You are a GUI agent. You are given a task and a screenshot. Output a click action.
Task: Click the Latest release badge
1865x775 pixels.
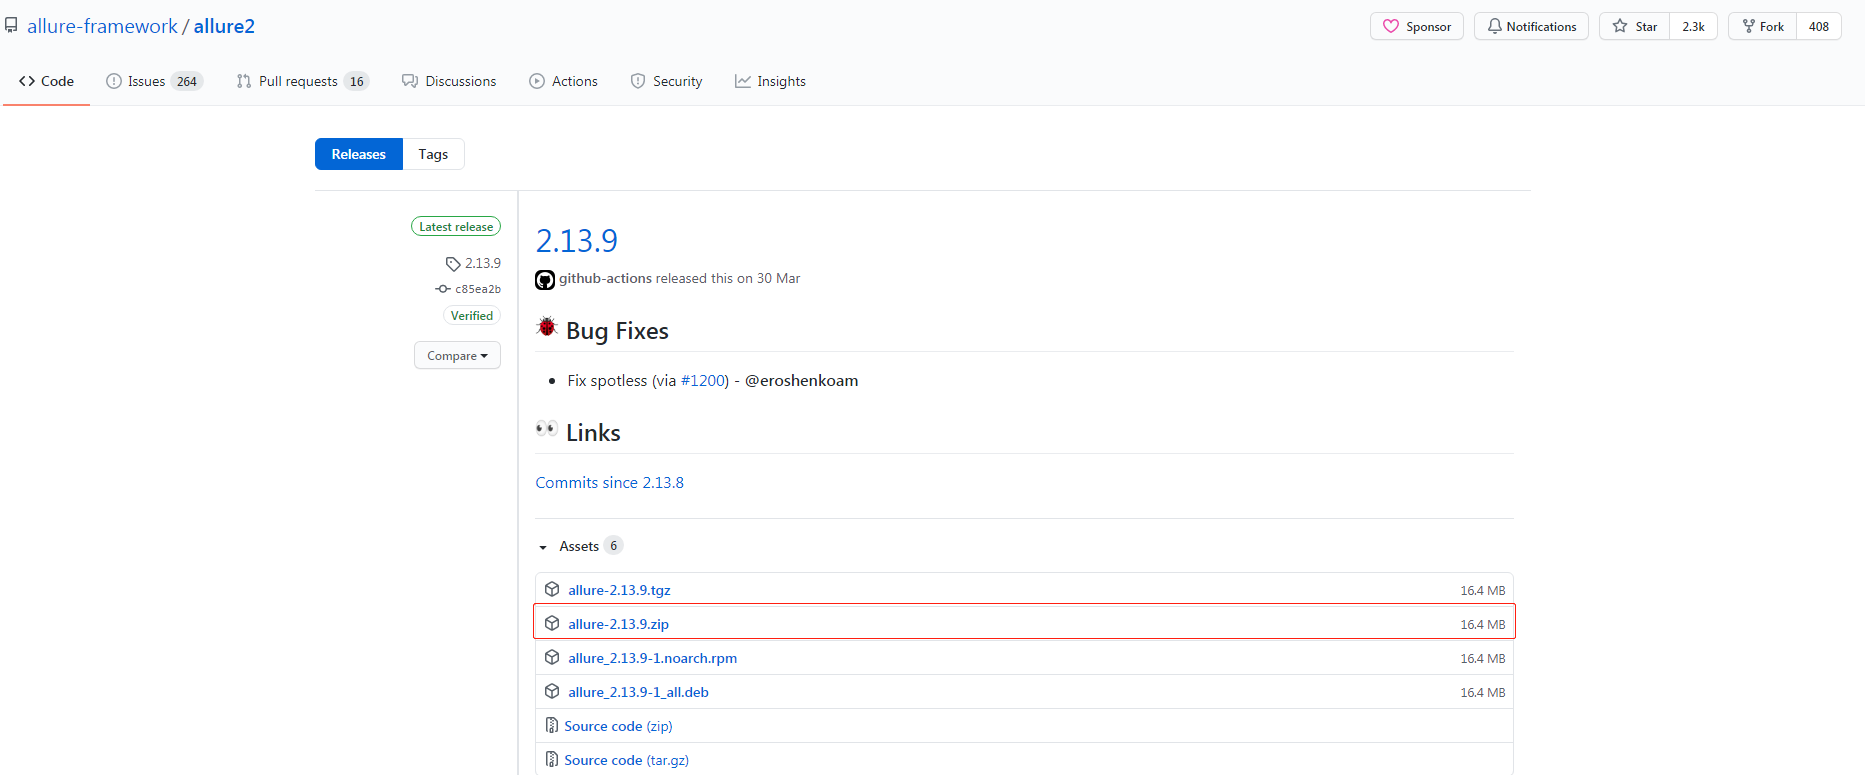456,227
